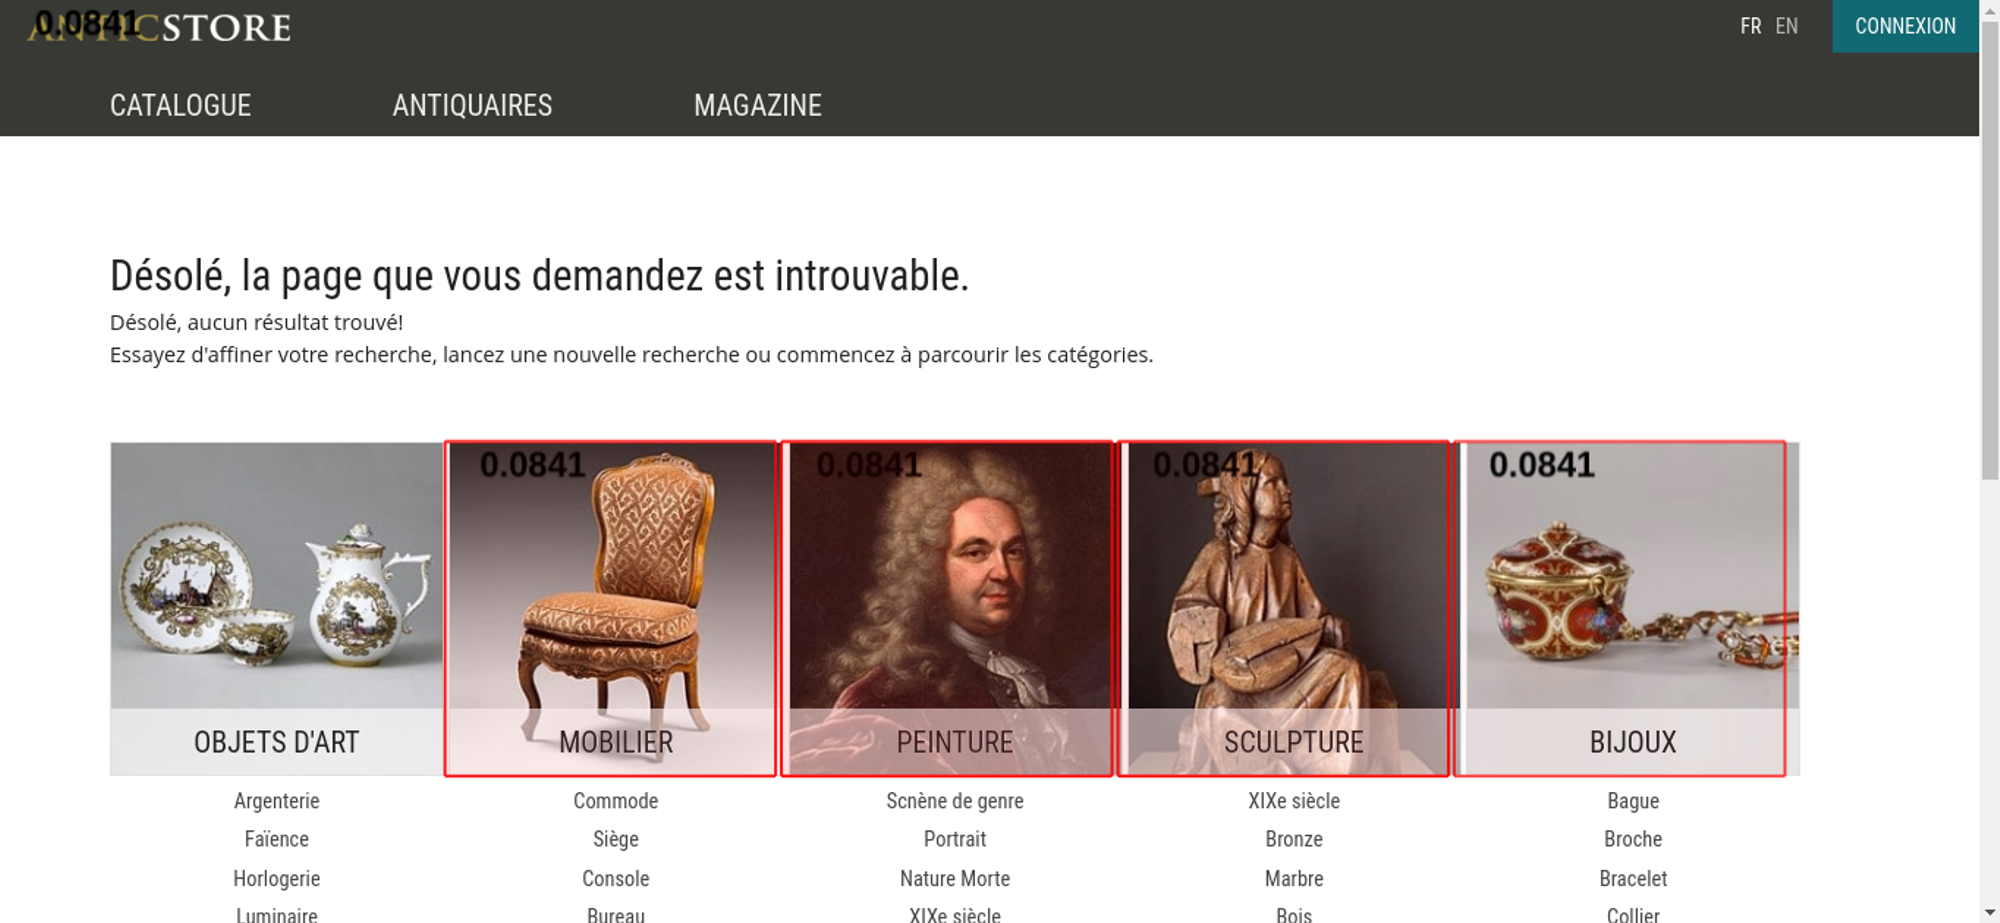Open the ANTIQUAIRES menu

[472, 105]
